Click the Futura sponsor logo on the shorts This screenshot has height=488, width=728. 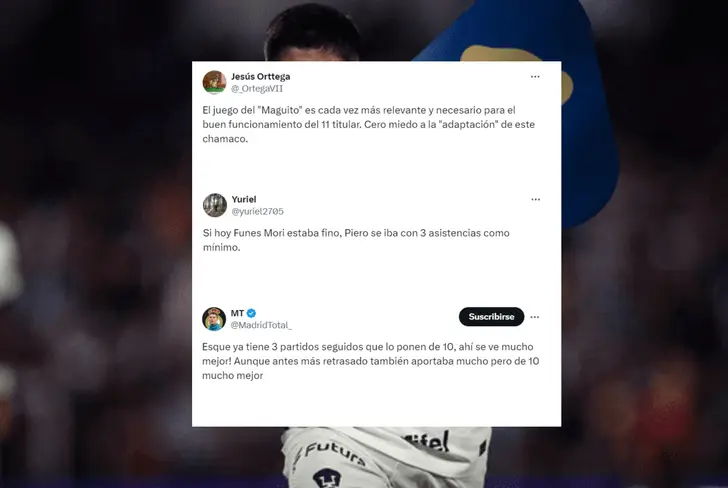coord(331,453)
